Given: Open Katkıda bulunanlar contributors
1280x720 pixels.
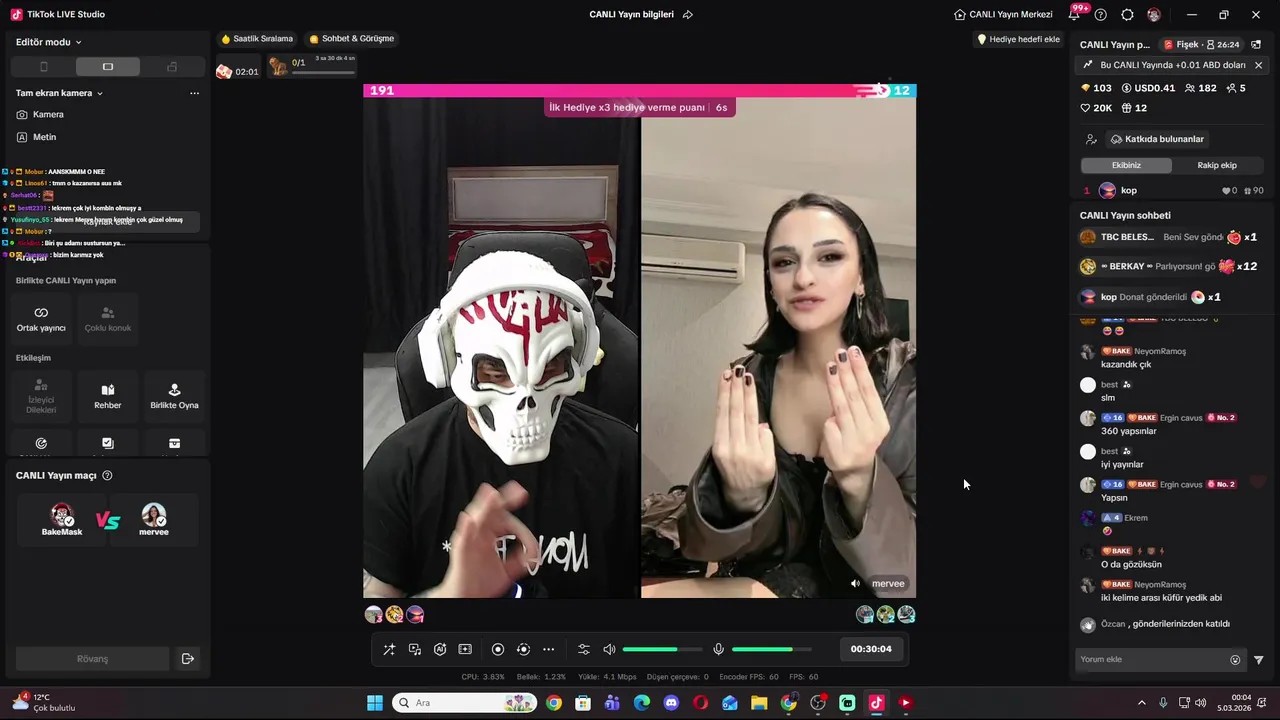Looking at the screenshot, I should pos(1157,139).
